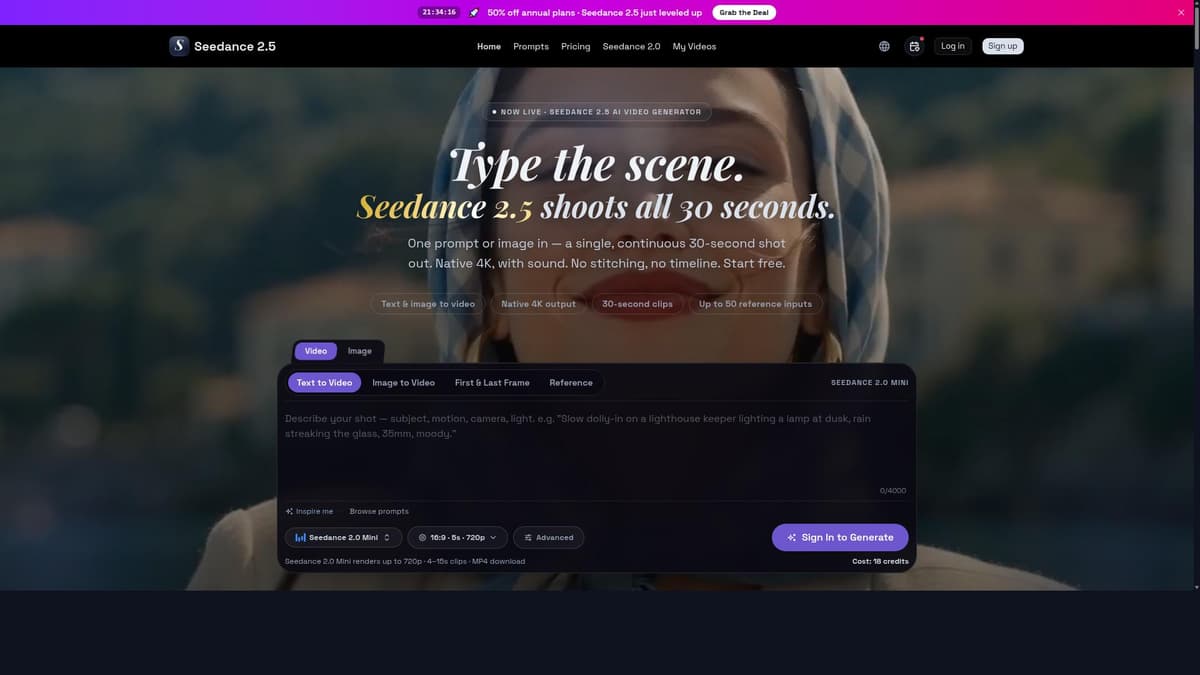This screenshot has height=675, width=1200.
Task: Open the Prompts nav link
Action: coord(531,46)
